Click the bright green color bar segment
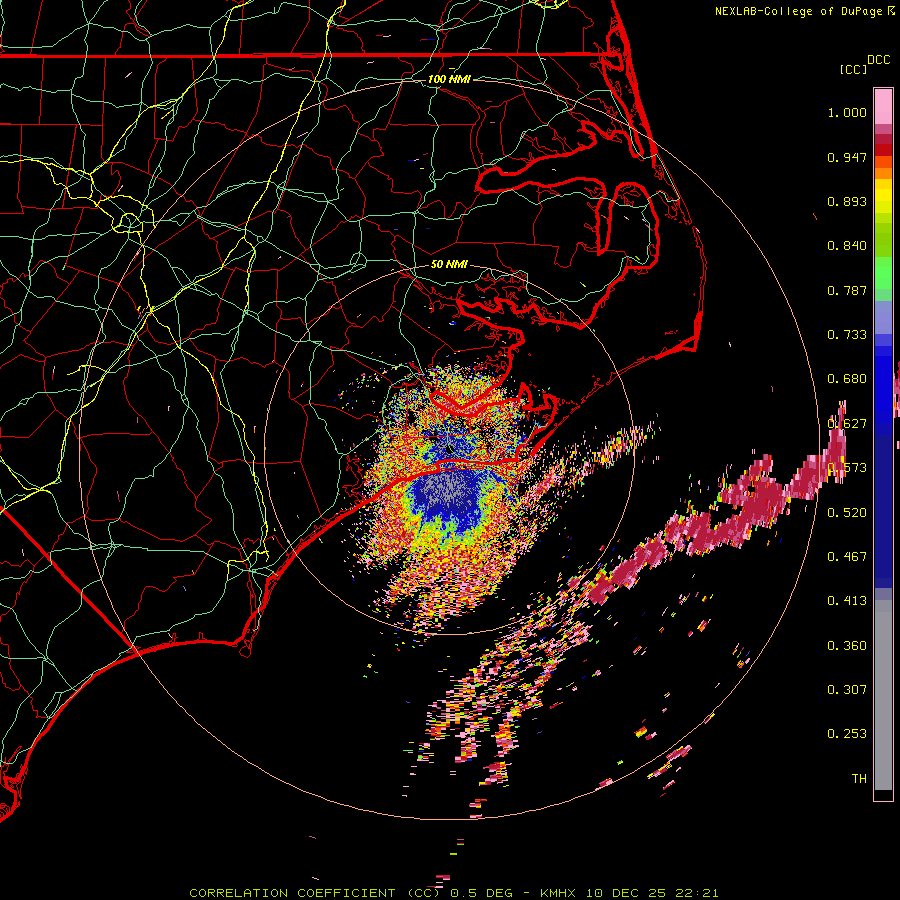Screen dimensions: 900x900 tap(883, 273)
